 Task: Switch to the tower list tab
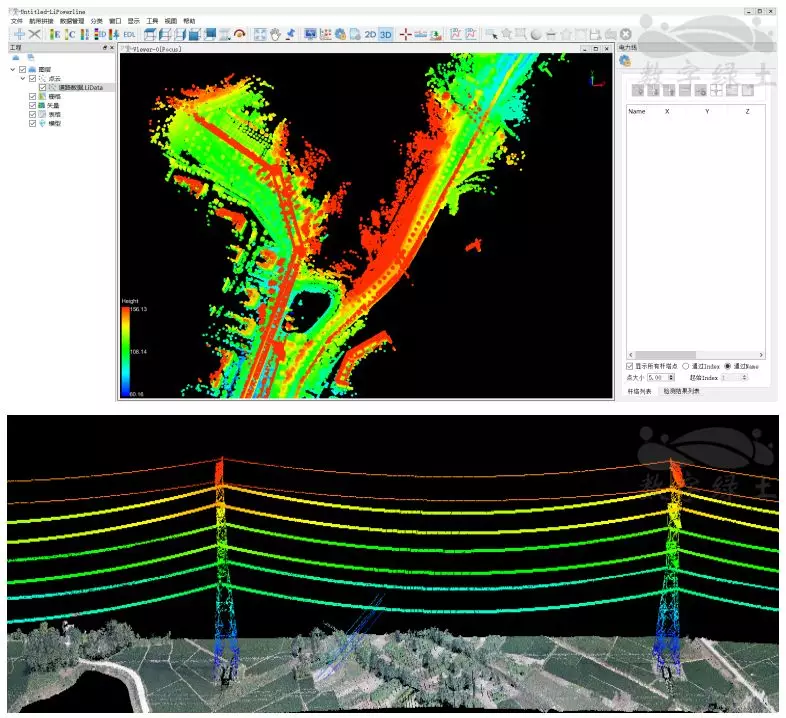coord(639,391)
